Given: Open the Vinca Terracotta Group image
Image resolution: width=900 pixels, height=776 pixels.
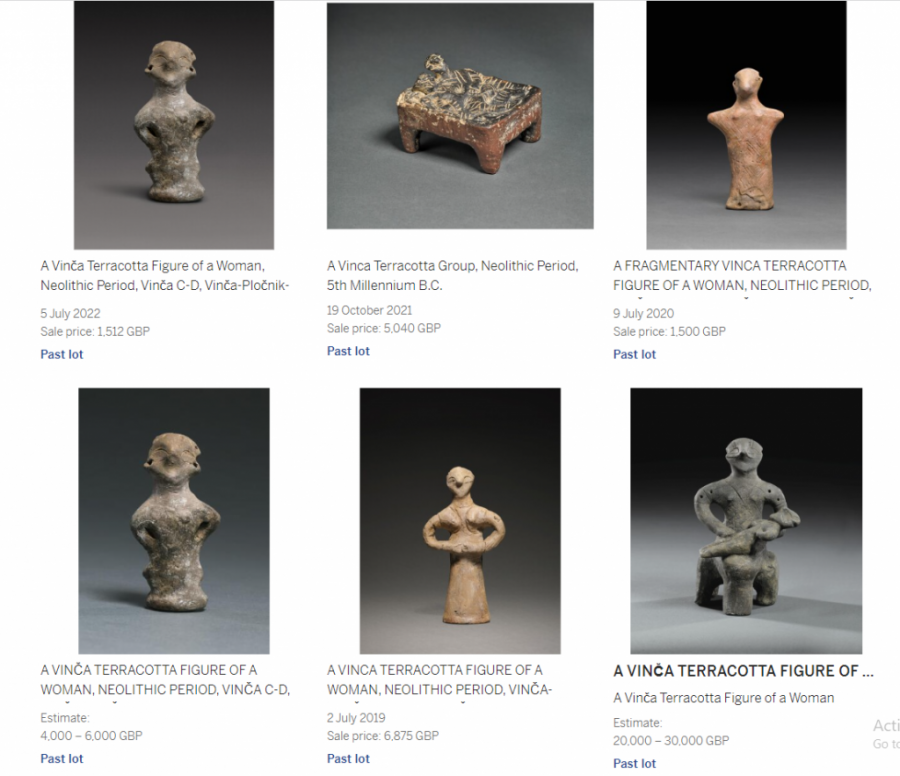Looking at the screenshot, I should point(460,116).
